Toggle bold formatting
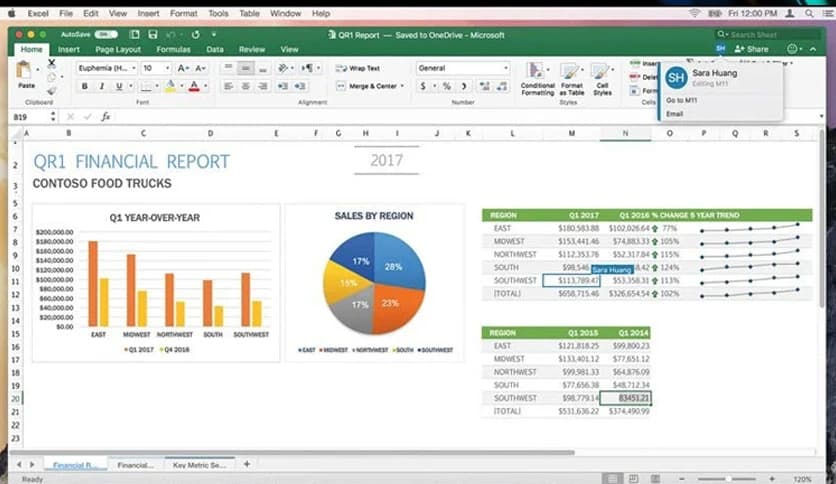This screenshot has width=836, height=484. tap(84, 87)
